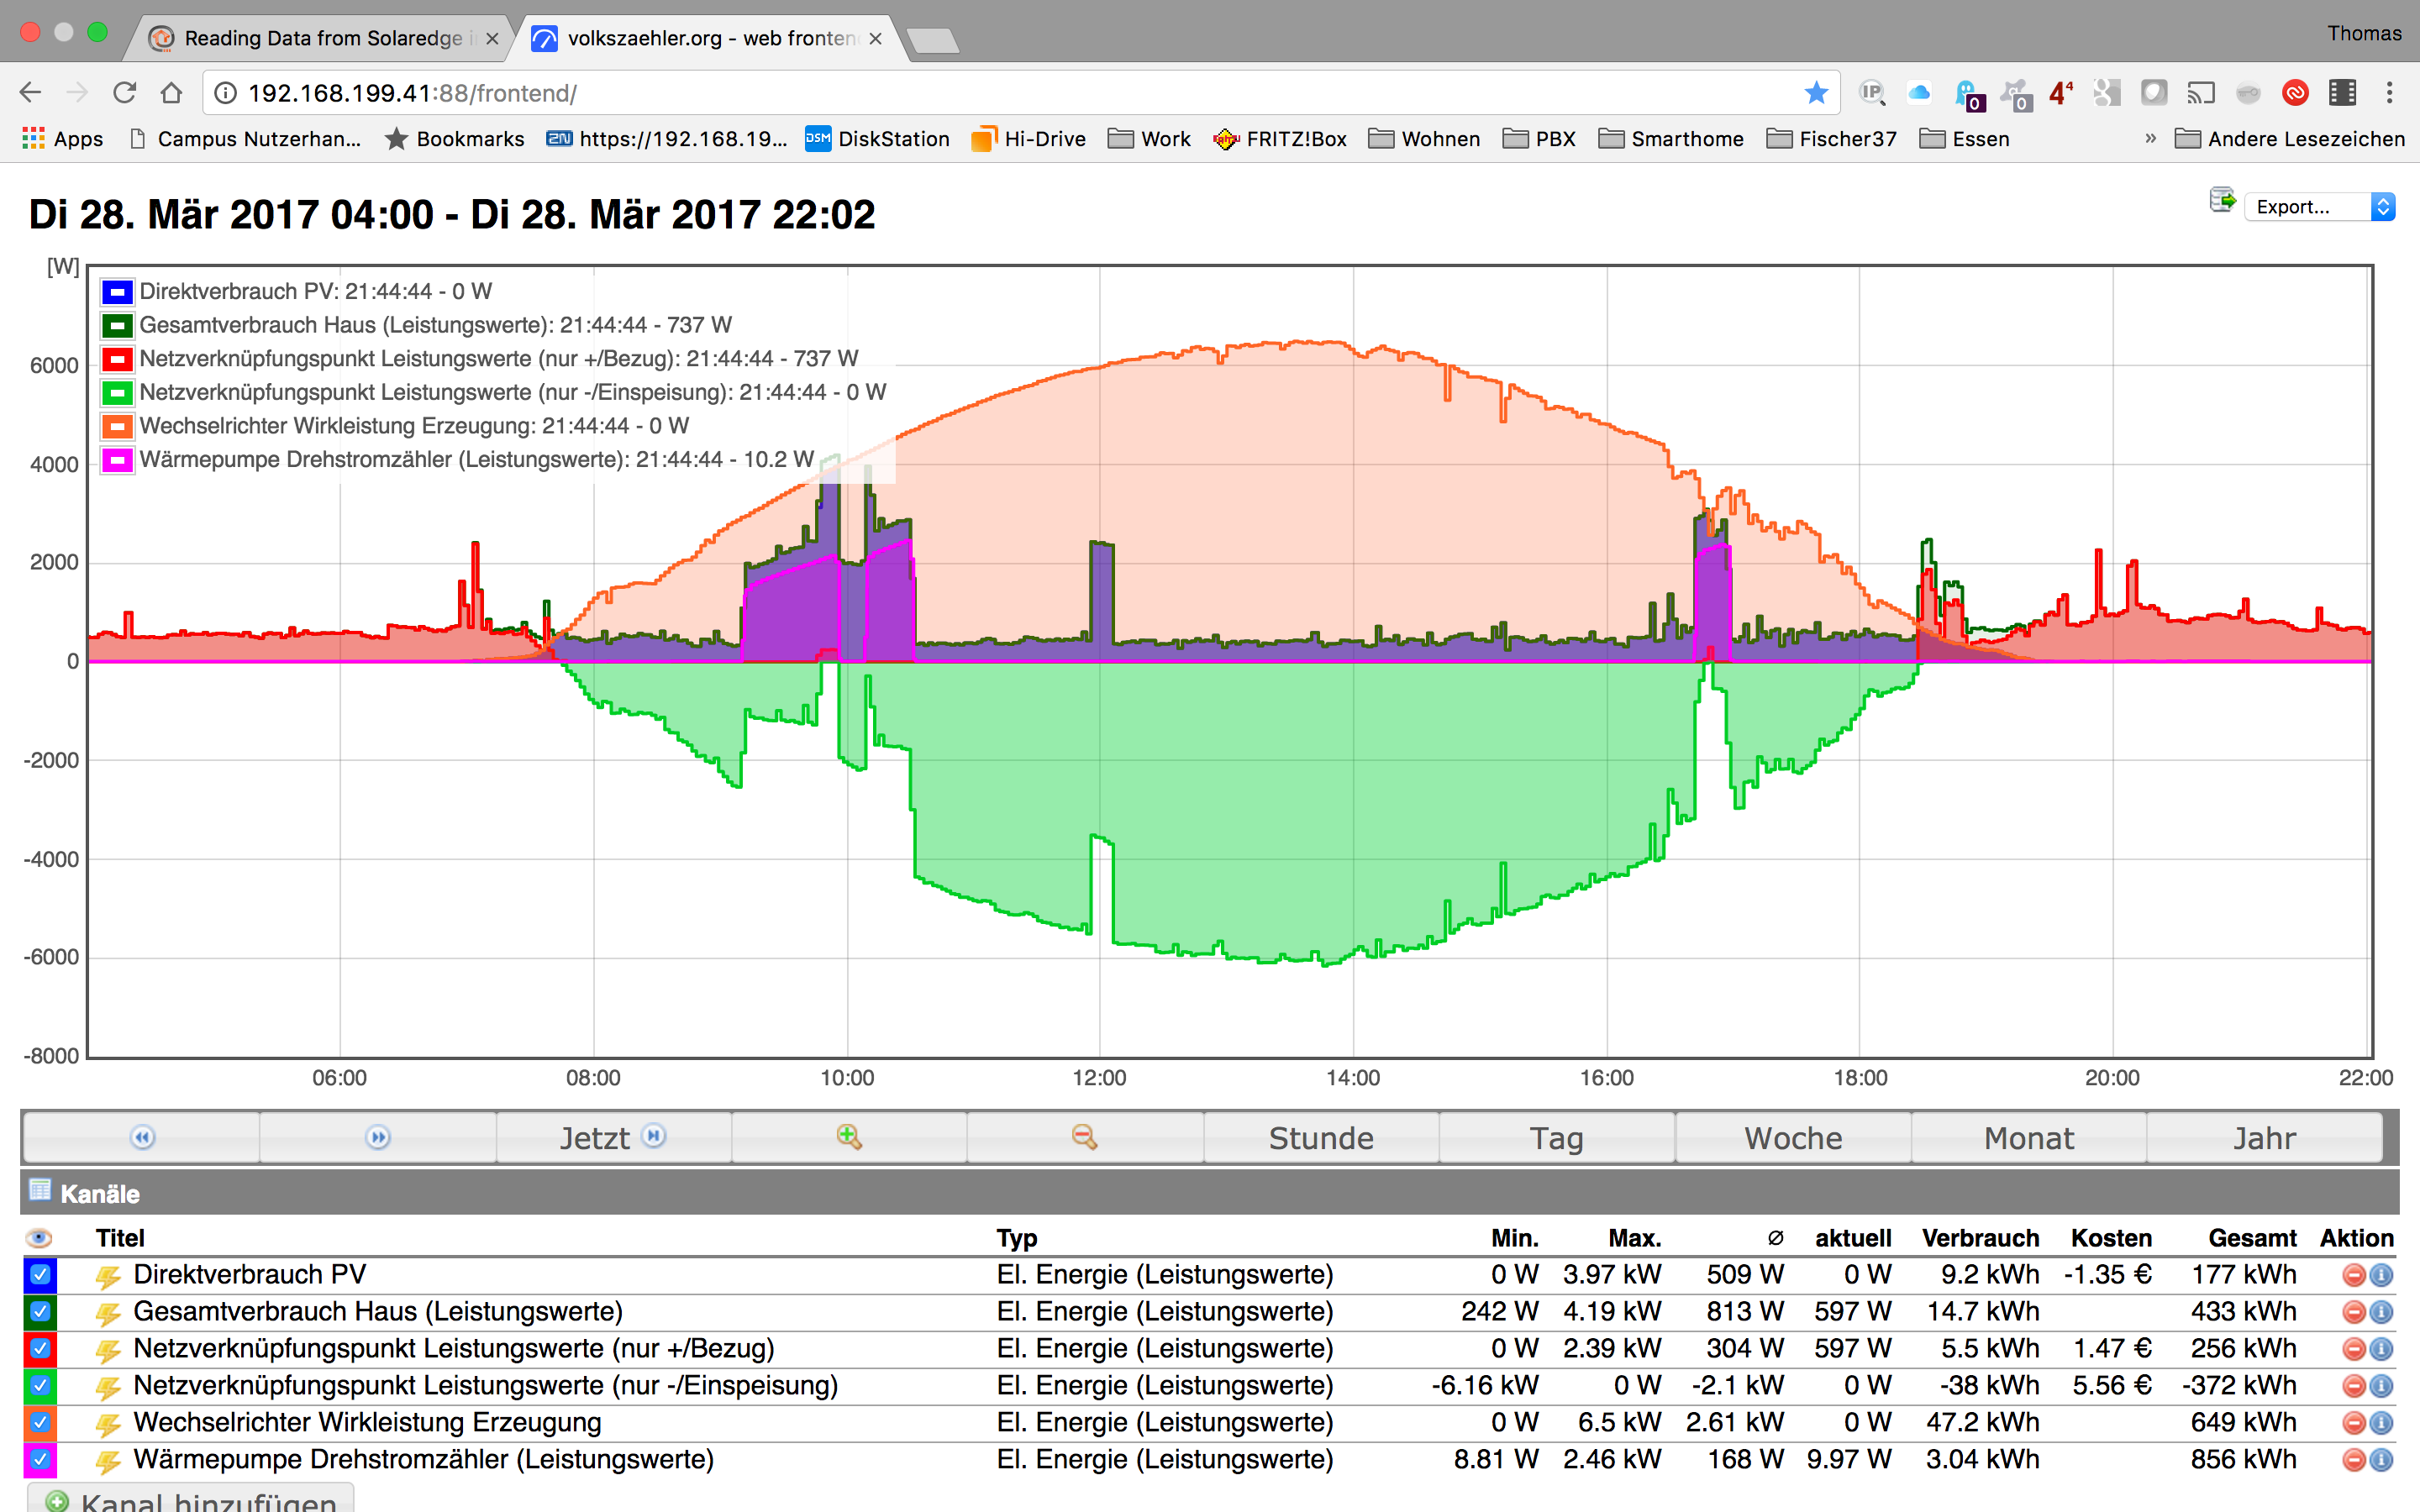Toggle the Wechselrichter Wirkleistung Erzeugung checkbox
2420x1512 pixels.
point(40,1423)
